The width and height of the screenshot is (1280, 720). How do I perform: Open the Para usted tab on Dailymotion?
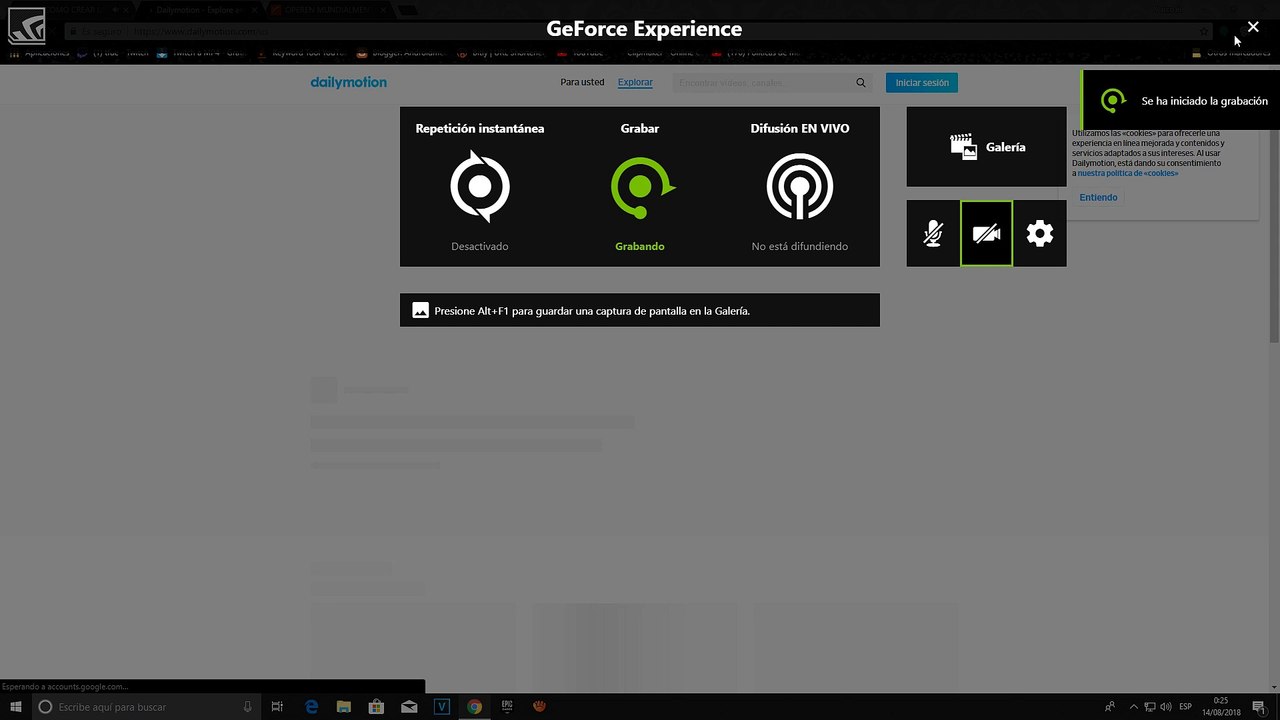582,82
